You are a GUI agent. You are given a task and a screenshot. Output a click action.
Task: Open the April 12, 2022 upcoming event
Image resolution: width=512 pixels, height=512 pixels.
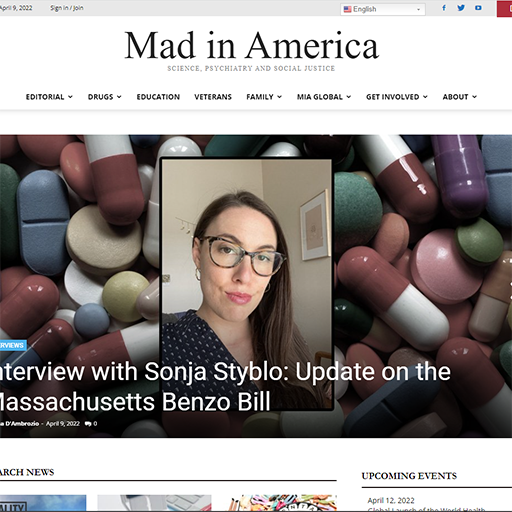[391, 500]
